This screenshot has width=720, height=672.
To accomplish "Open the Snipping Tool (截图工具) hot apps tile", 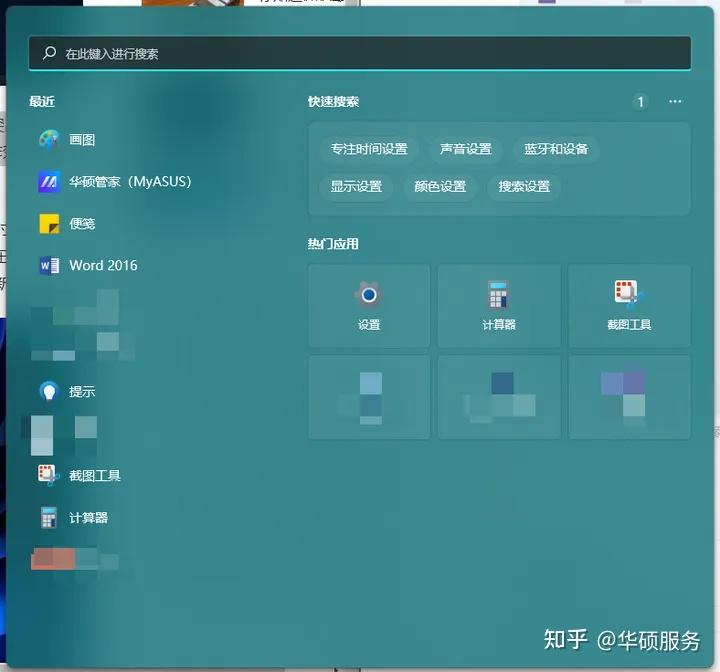I will (629, 305).
